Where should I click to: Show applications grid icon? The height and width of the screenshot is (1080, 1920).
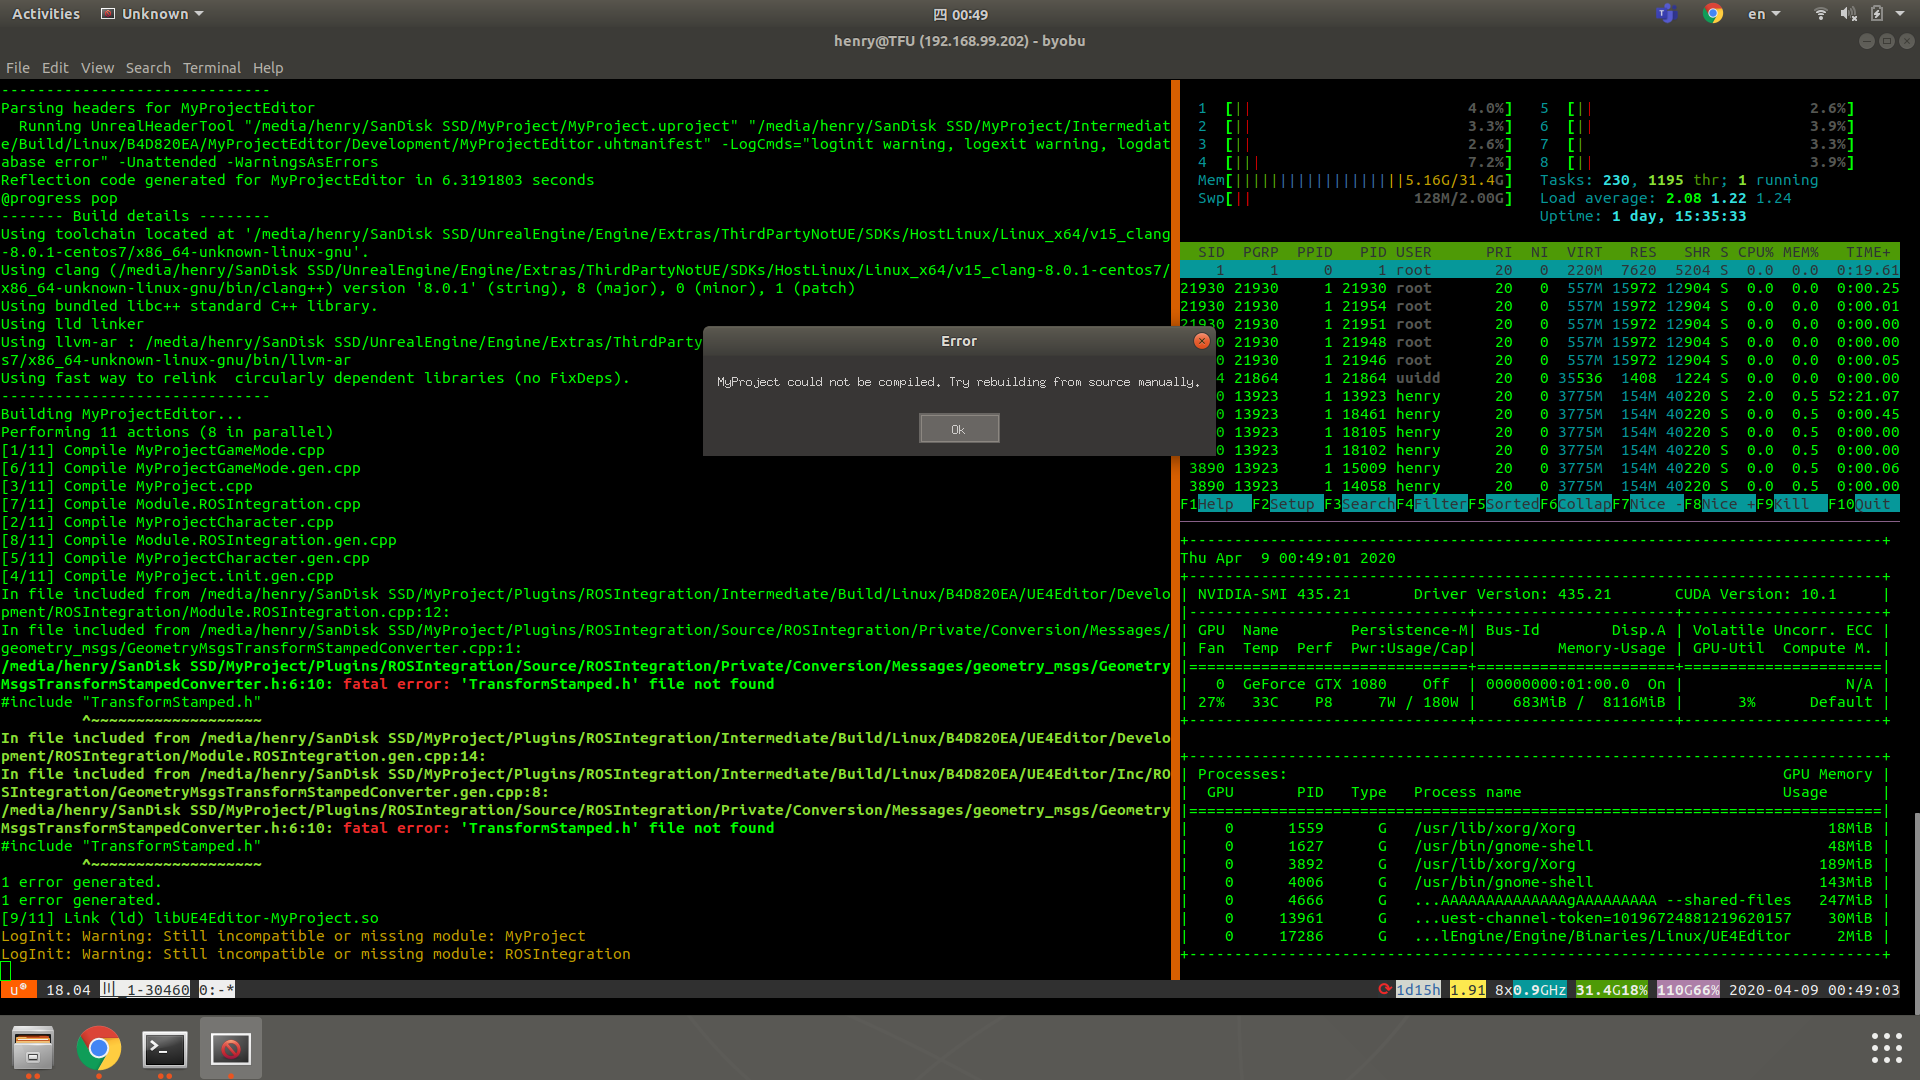[1886, 1048]
